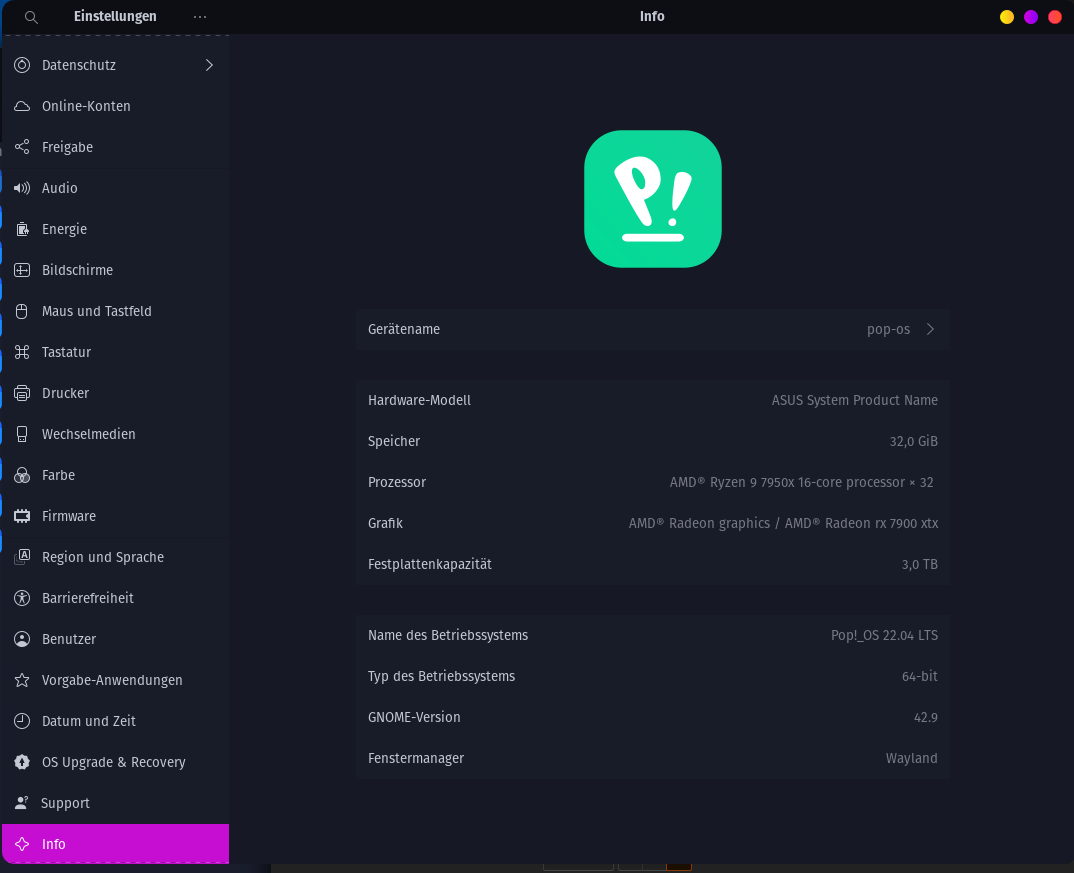Viewport: 1074px width, 873px height.
Task: Select Support in sidebar
Action: tap(116, 803)
